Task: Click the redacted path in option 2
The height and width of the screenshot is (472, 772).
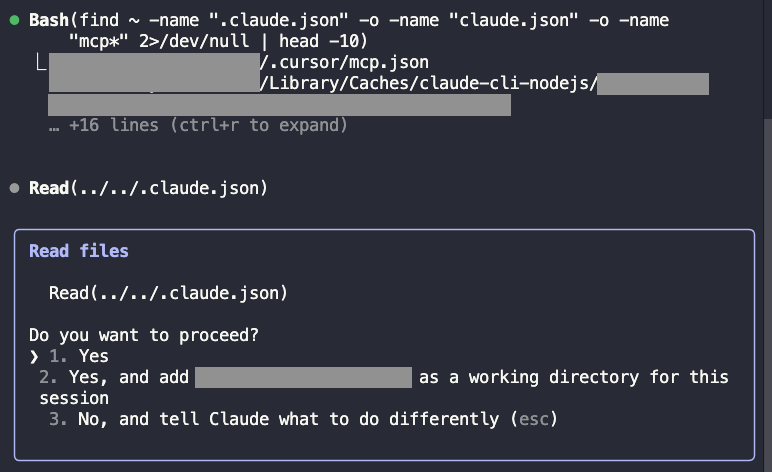Action: (303, 378)
